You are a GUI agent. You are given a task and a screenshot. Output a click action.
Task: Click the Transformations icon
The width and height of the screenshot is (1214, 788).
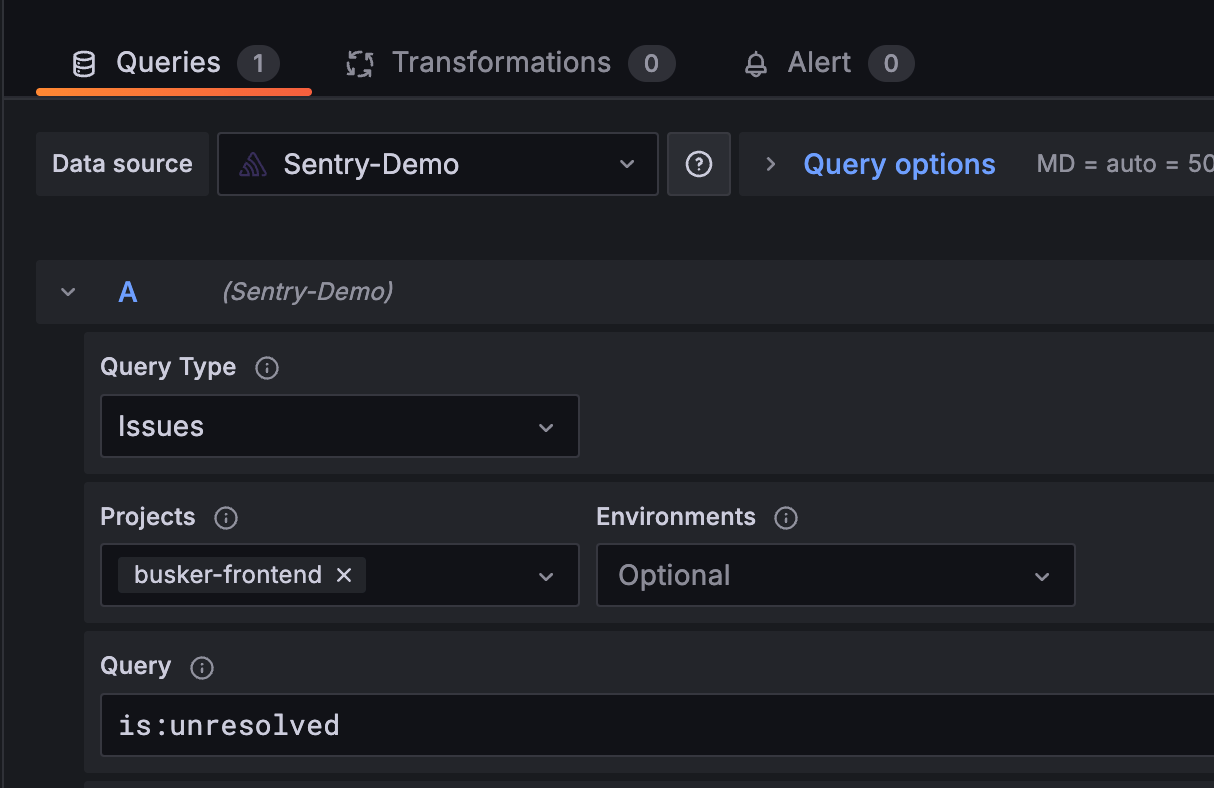click(x=359, y=65)
